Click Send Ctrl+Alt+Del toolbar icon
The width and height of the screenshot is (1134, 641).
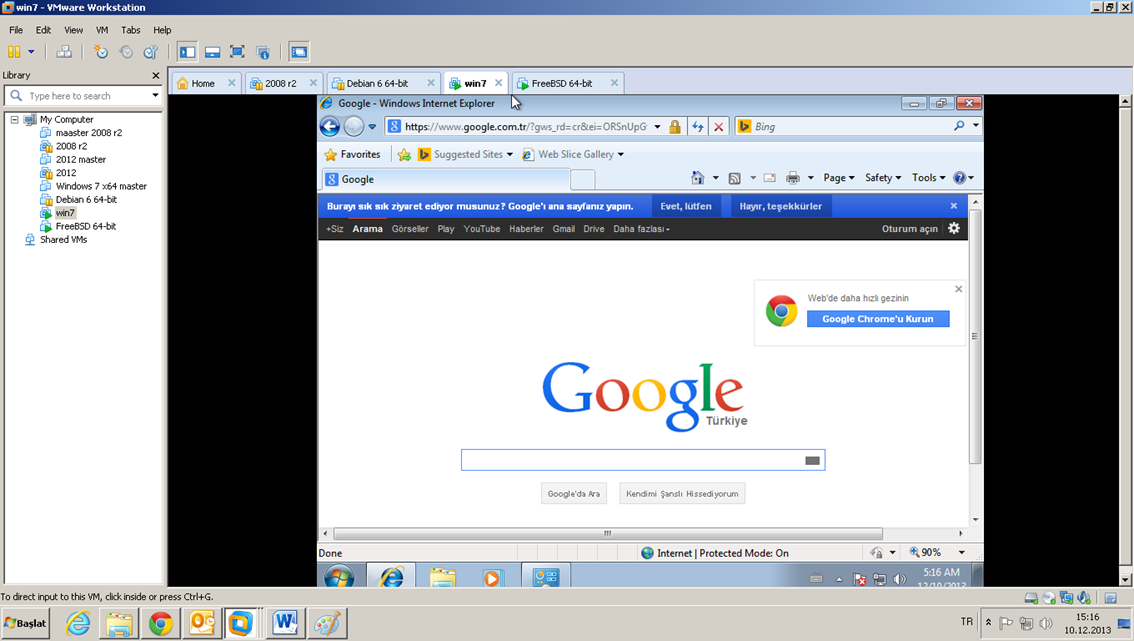click(64, 52)
